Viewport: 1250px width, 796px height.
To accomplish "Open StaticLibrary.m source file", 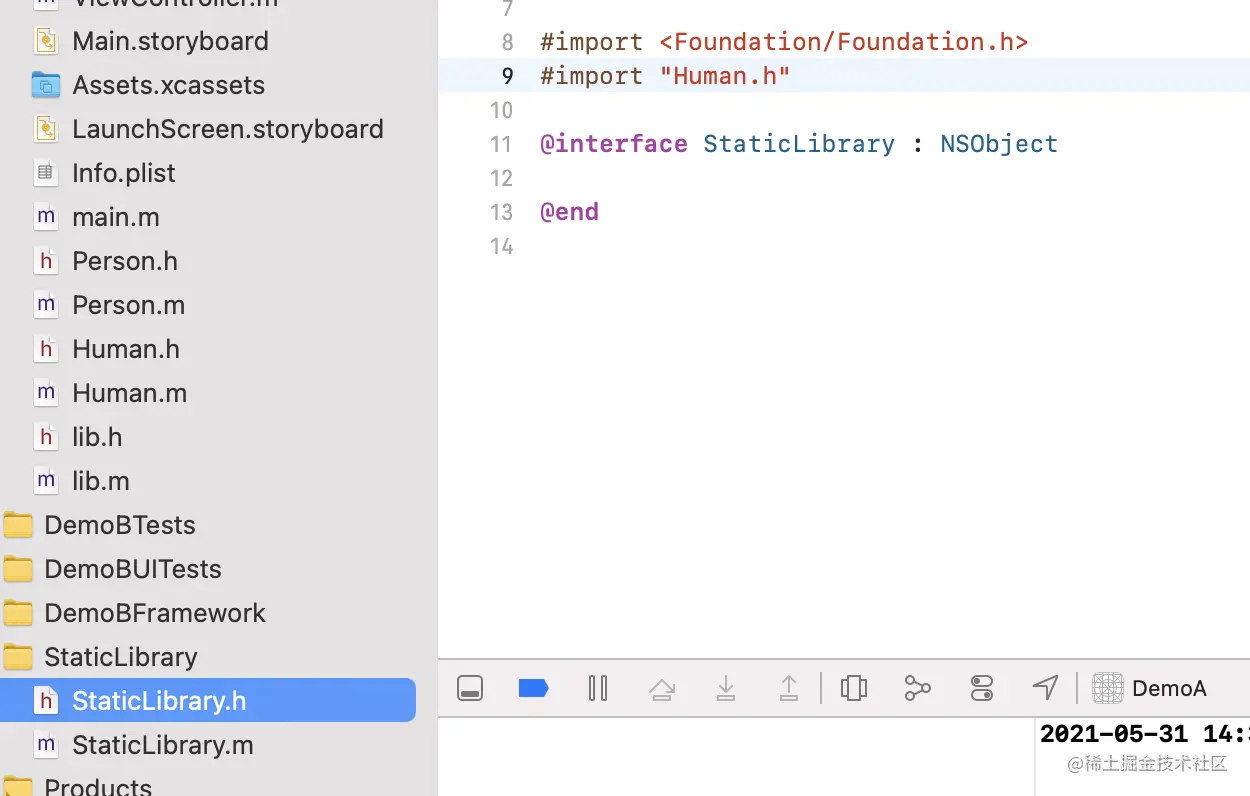I will [x=162, y=745].
